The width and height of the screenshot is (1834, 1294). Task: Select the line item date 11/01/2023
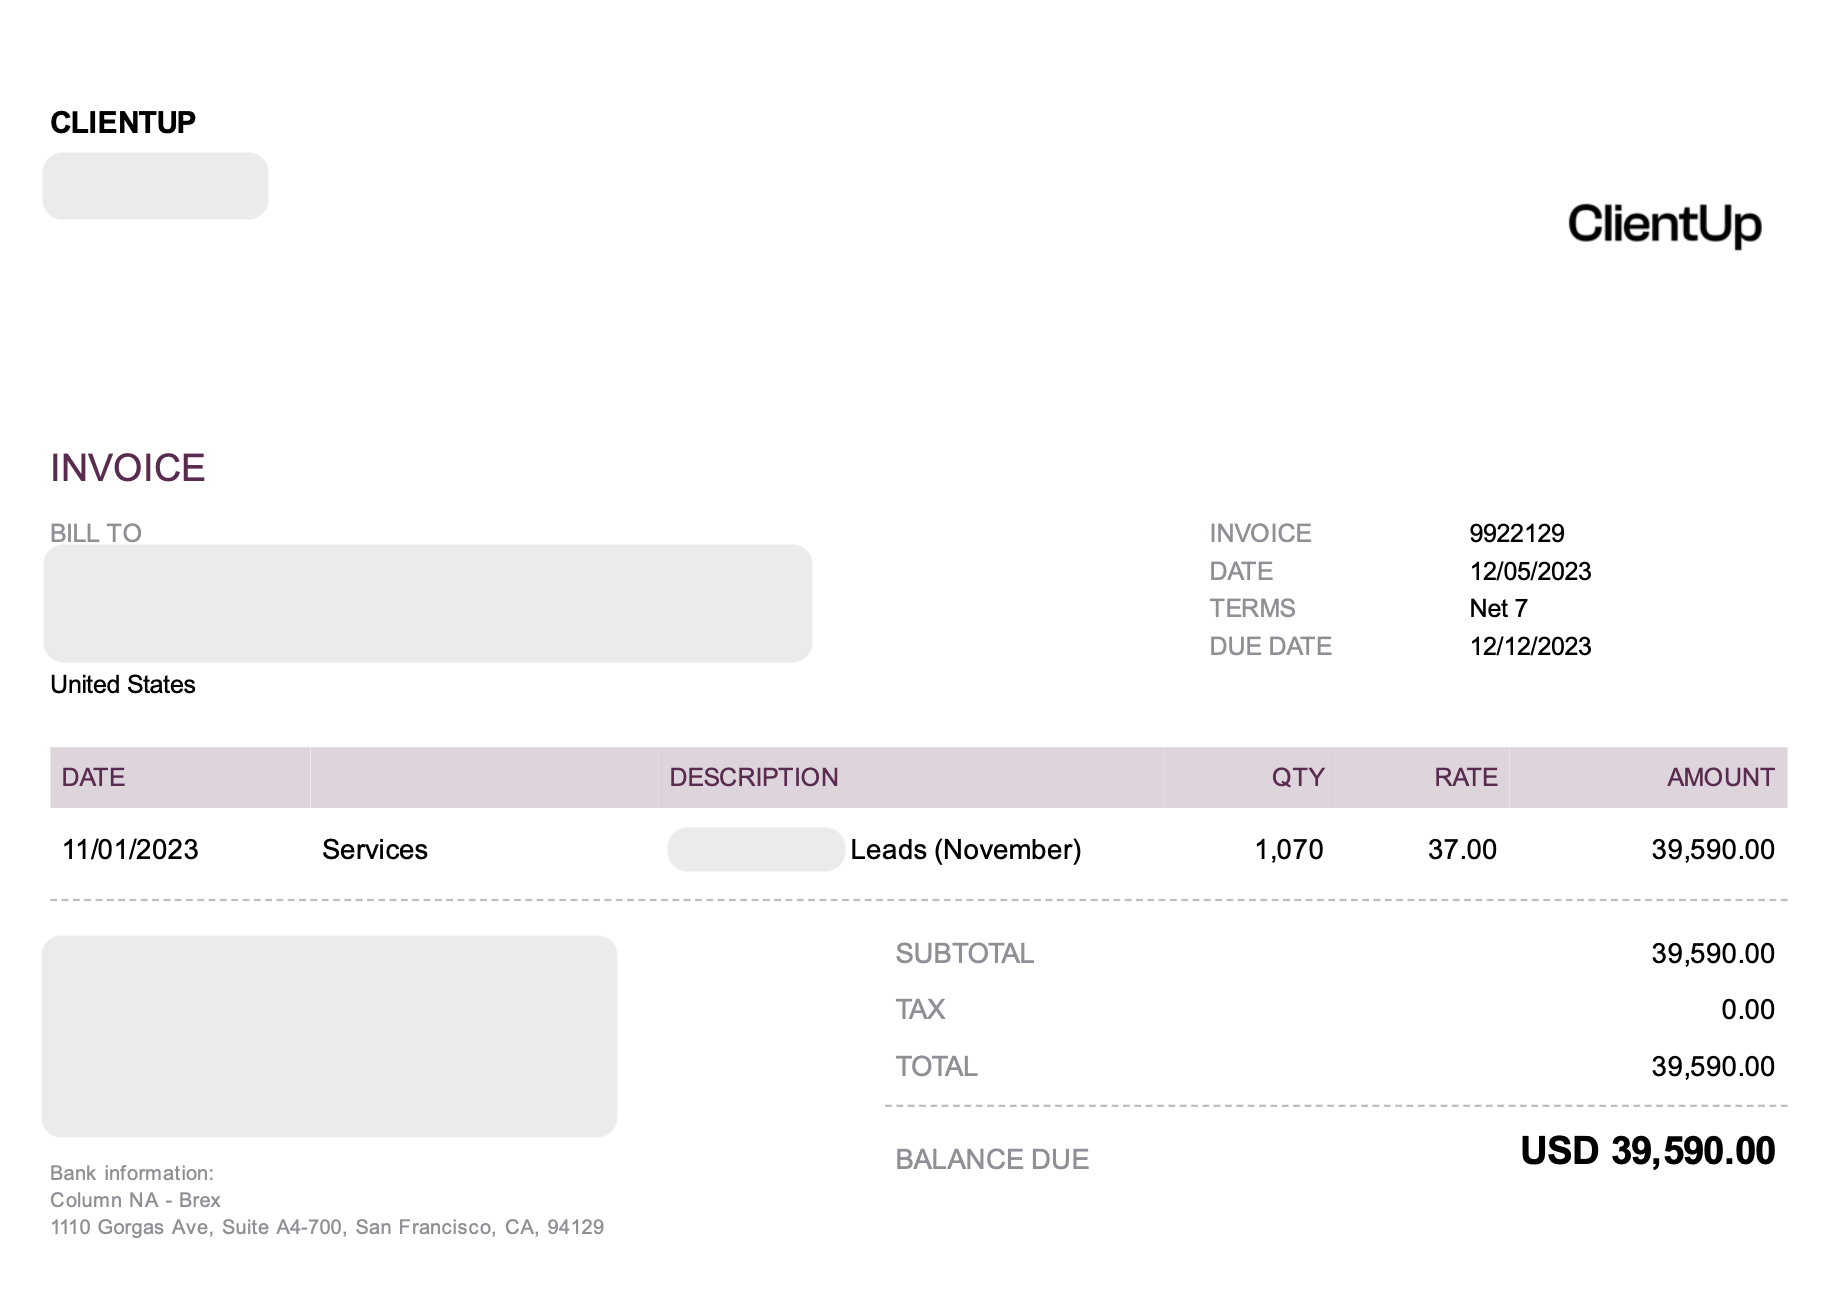130,849
